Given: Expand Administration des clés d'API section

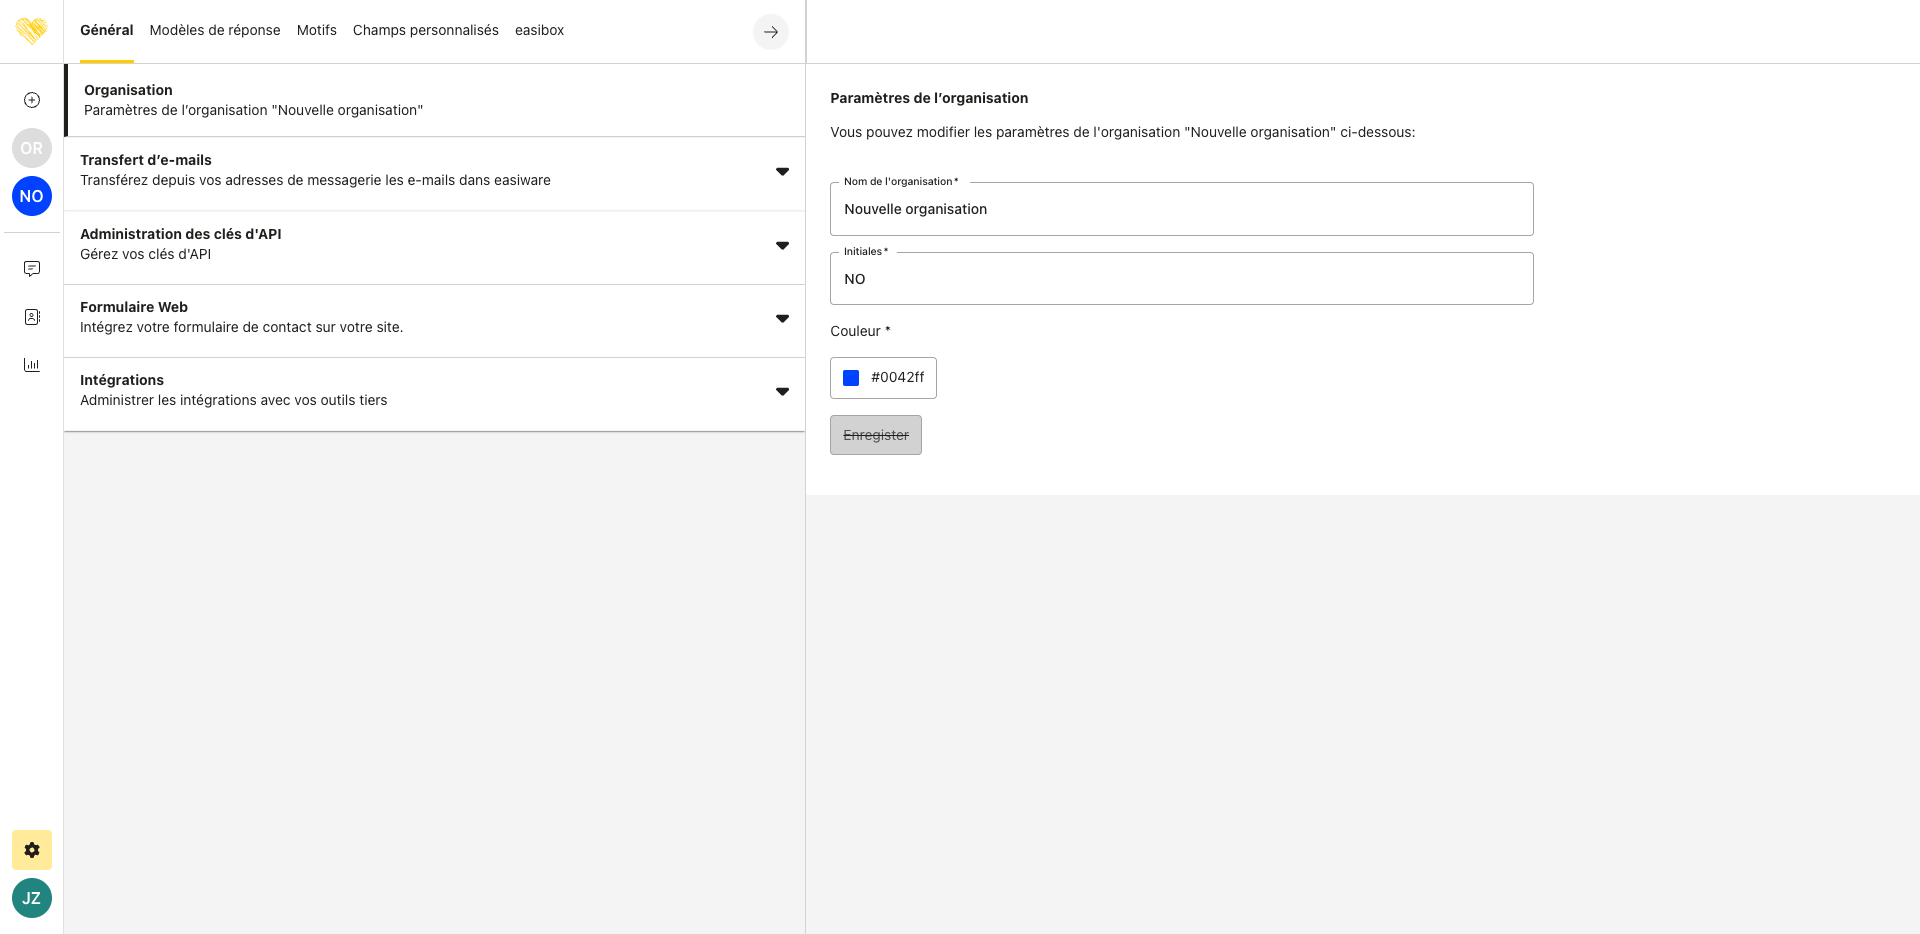Looking at the screenshot, I should click(782, 246).
